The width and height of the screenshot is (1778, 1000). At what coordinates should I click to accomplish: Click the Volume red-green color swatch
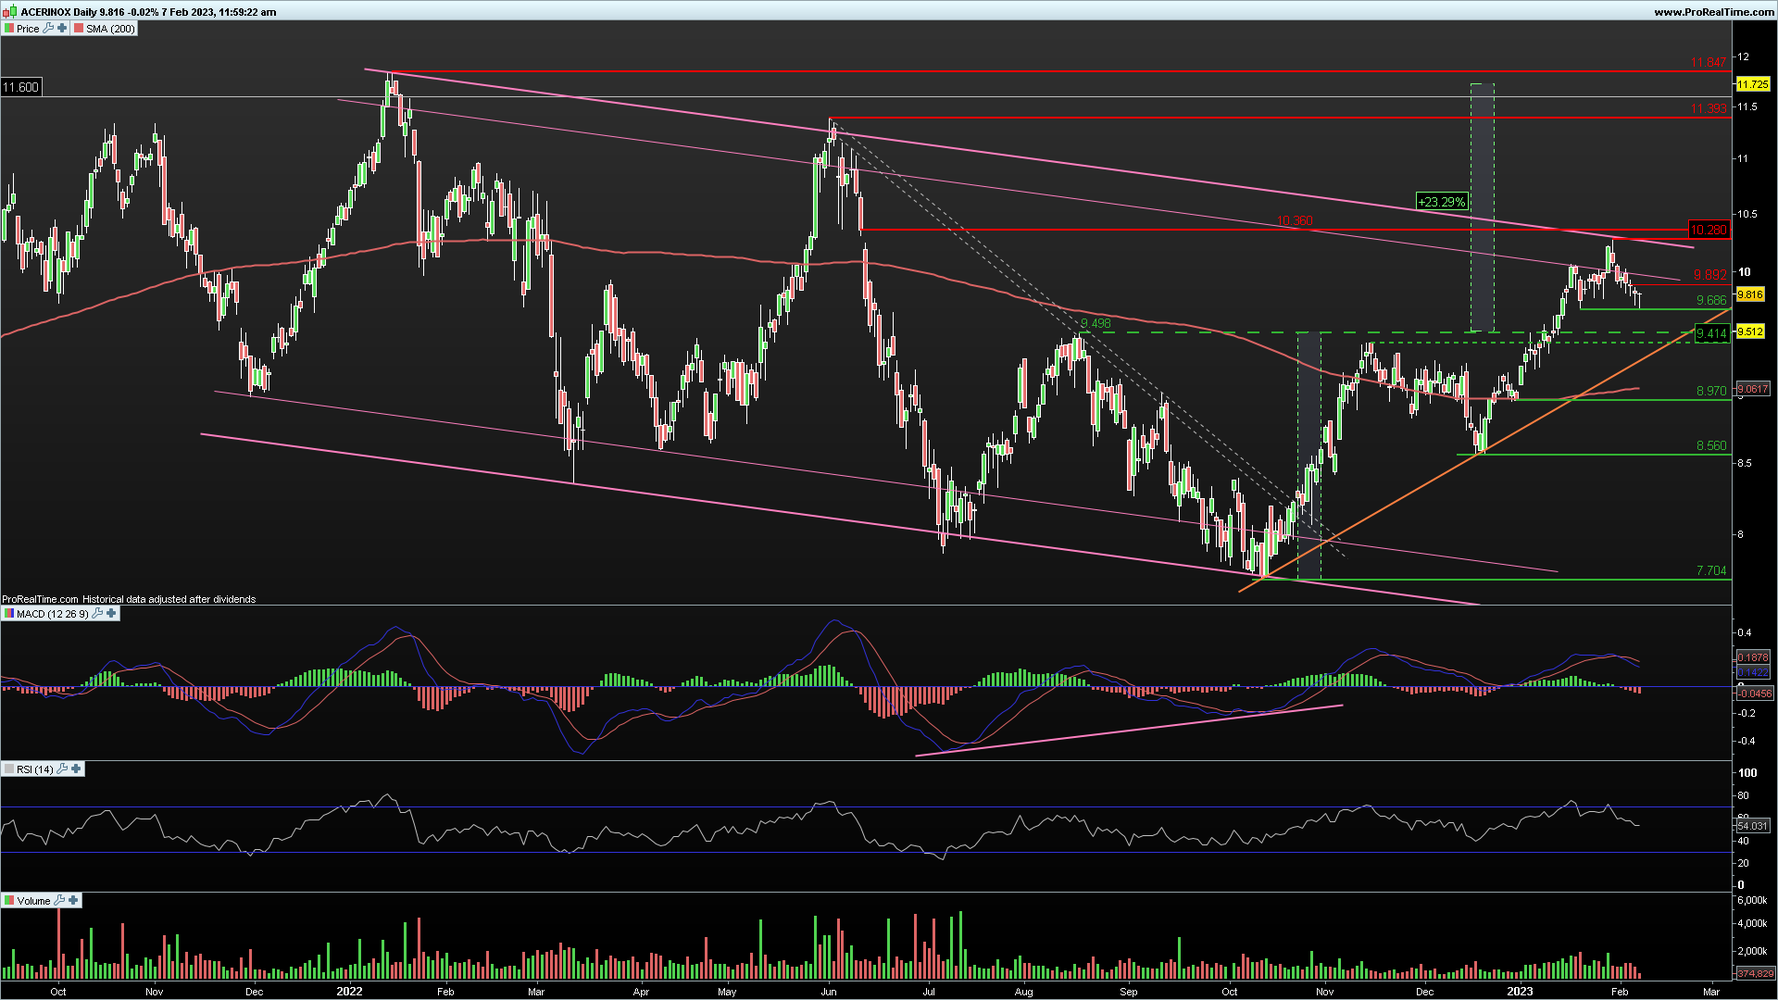[x=9, y=901]
